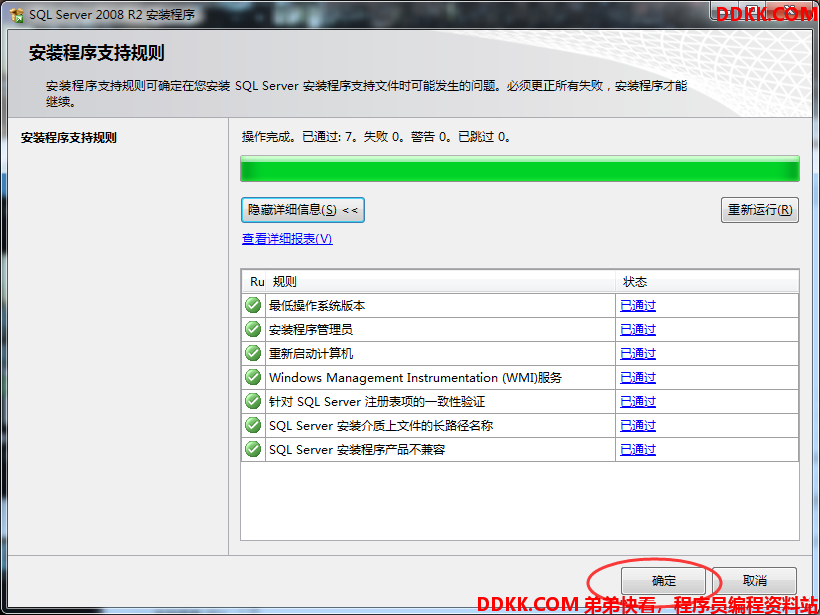Select the Windows Management Instrumentation (WMI)服务 text
820x615 pixels.
415,378
